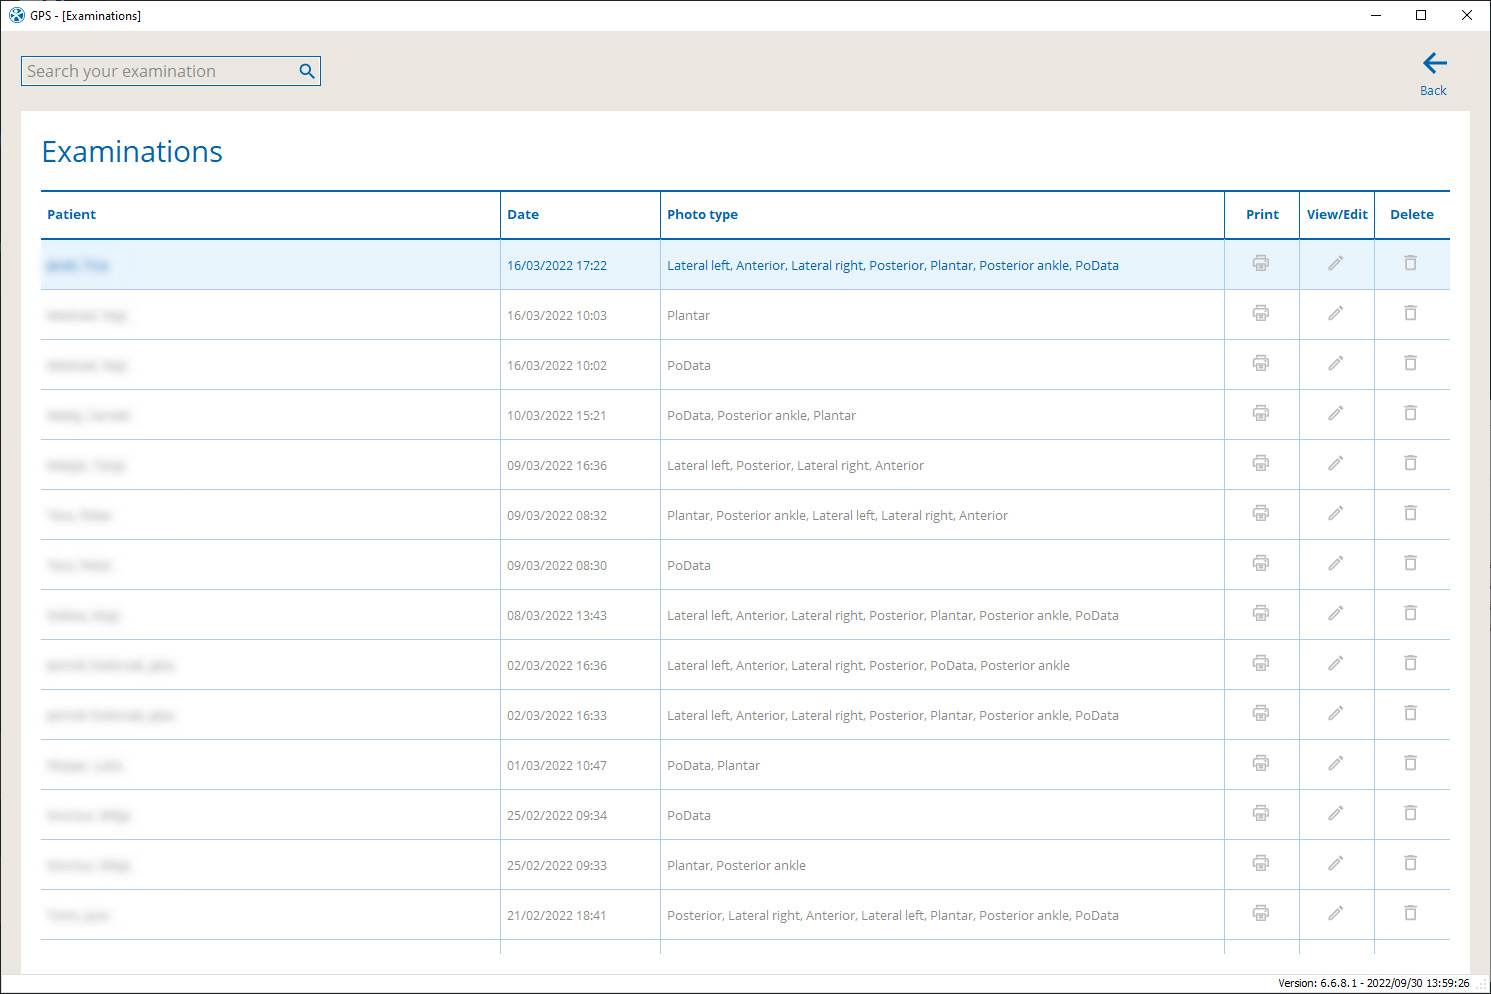Screen dimensions: 1491x994
Task: Edit the 02/03/2022 16:36 examination
Action: coord(1336,663)
